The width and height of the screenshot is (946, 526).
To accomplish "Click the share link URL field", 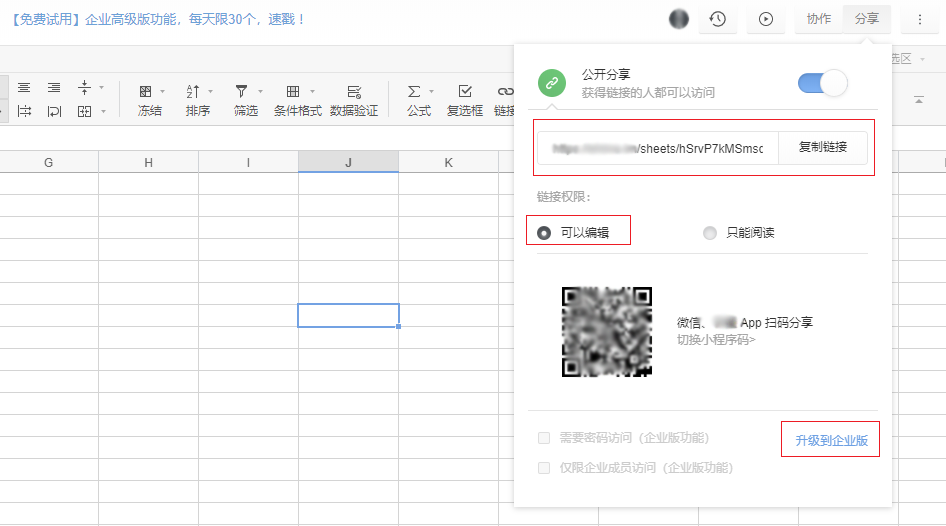I will click(658, 148).
